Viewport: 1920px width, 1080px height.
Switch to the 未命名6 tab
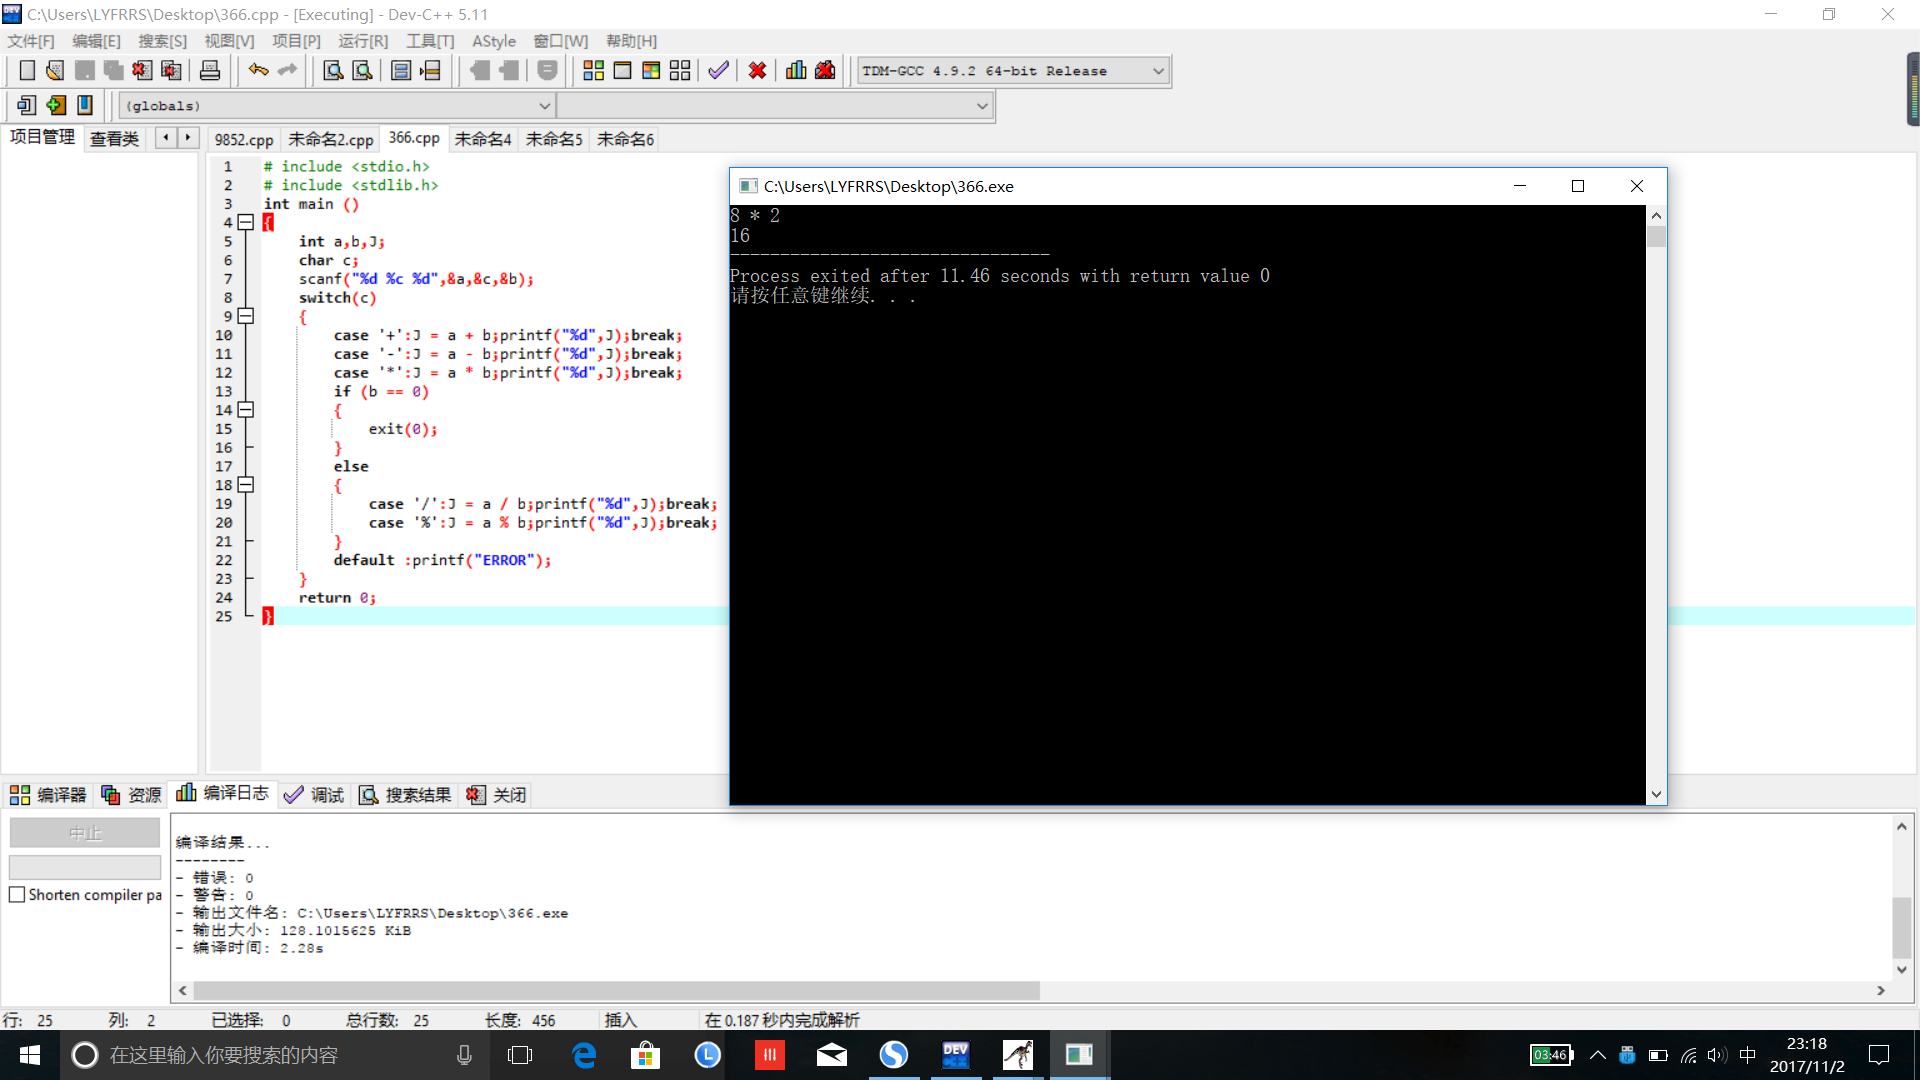coord(625,140)
